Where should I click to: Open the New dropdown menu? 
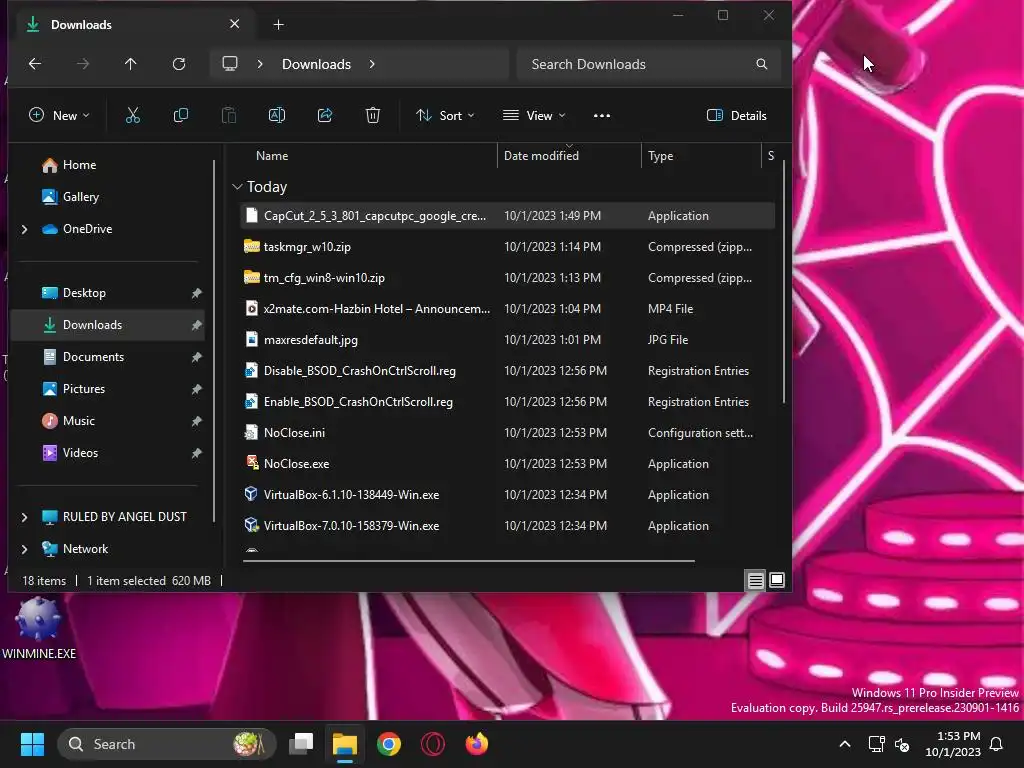[x=59, y=116]
